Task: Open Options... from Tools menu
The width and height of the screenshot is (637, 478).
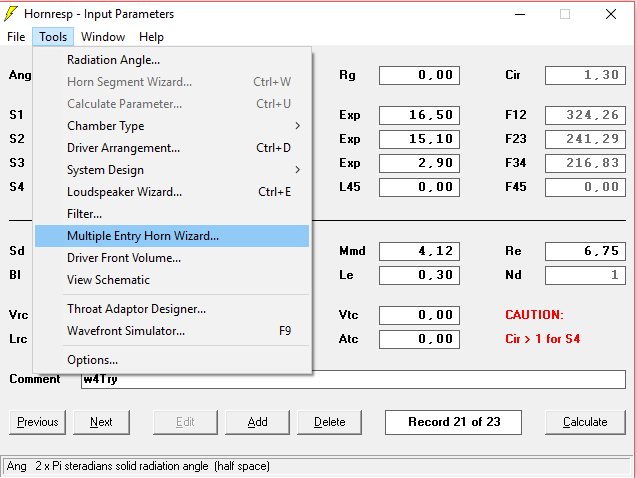Action: [172, 360]
